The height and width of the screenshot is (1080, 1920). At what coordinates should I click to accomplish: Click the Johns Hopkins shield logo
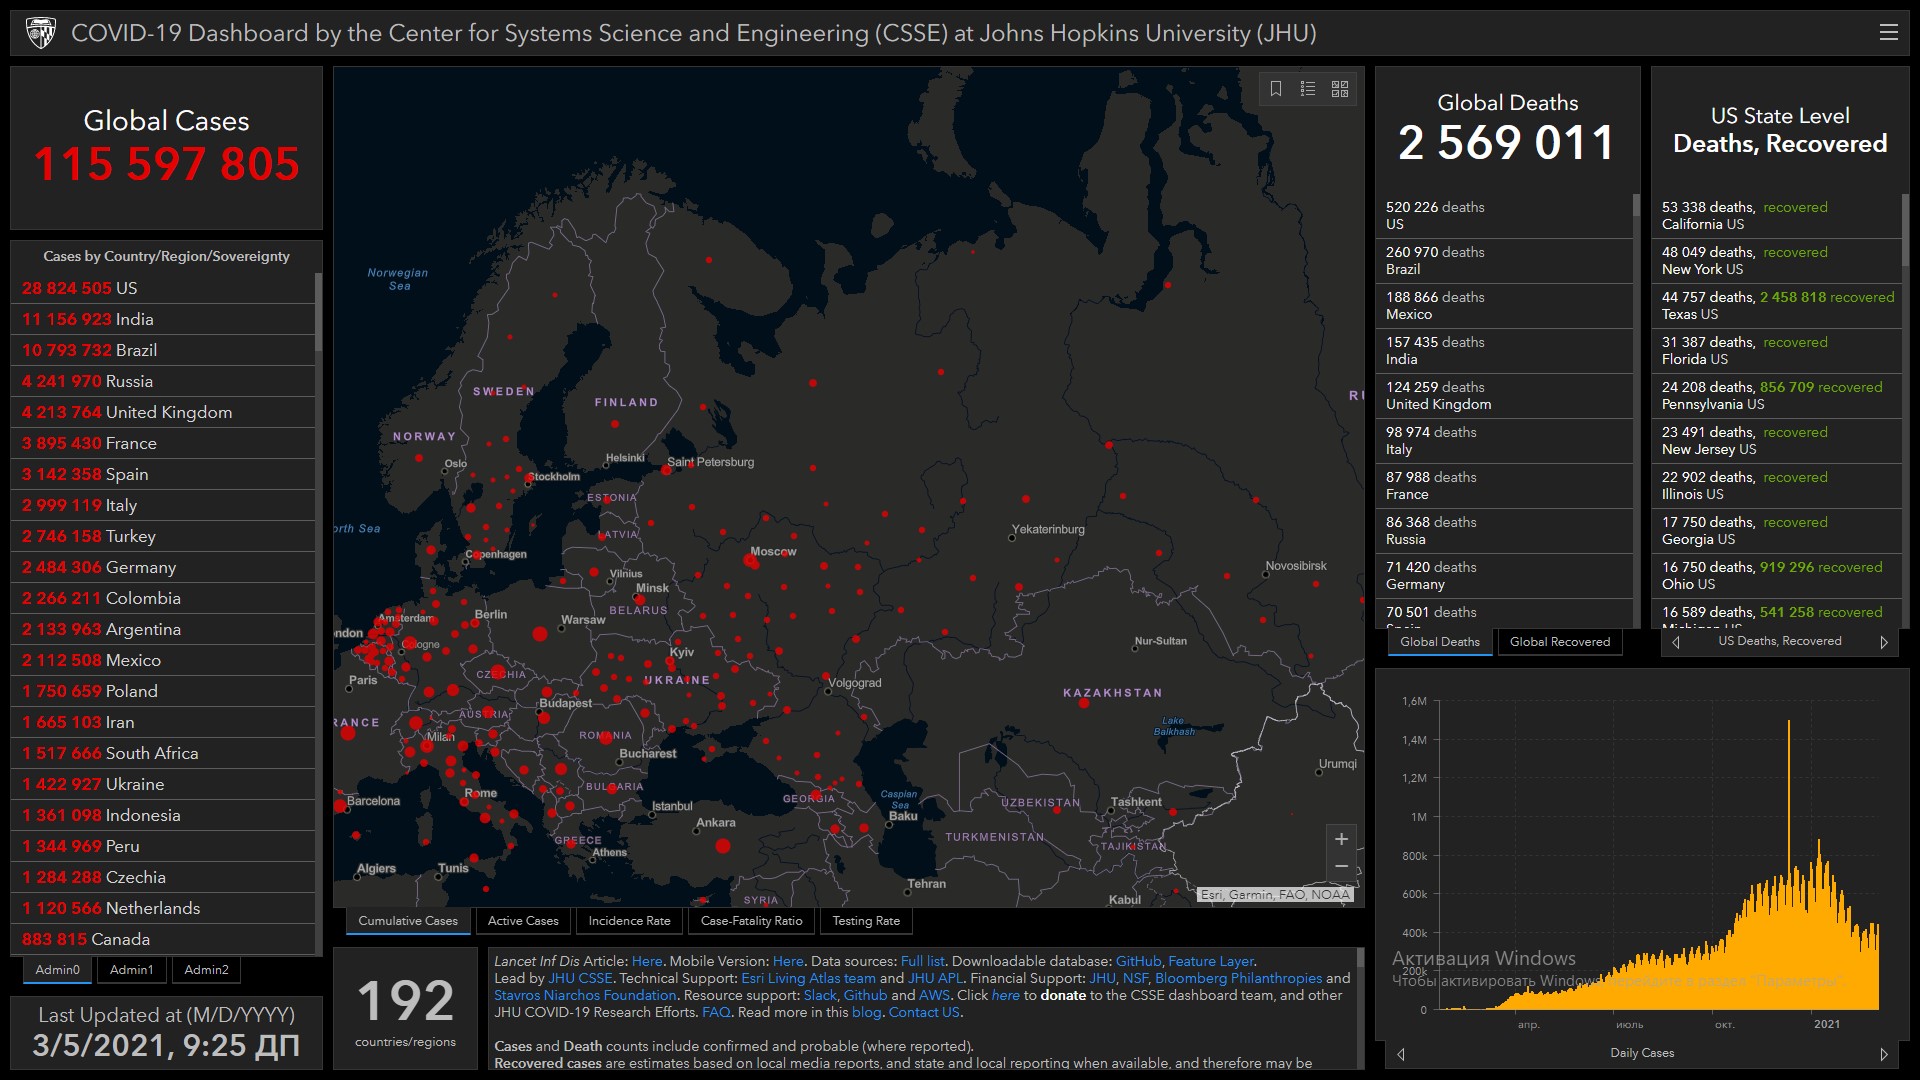pyautogui.click(x=41, y=33)
